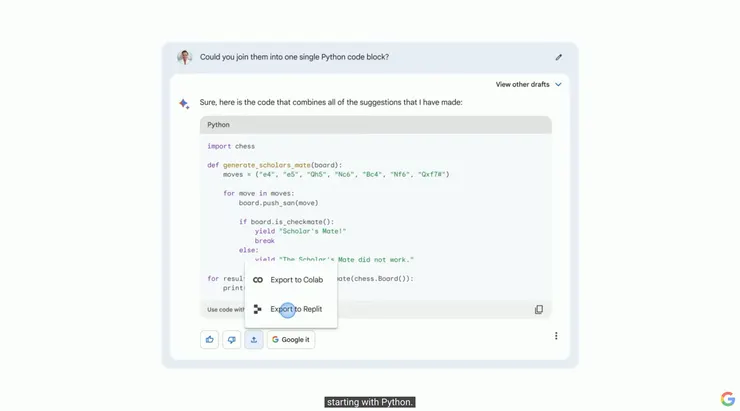
Task: Copy the code with clipboard icon
Action: [x=538, y=310]
